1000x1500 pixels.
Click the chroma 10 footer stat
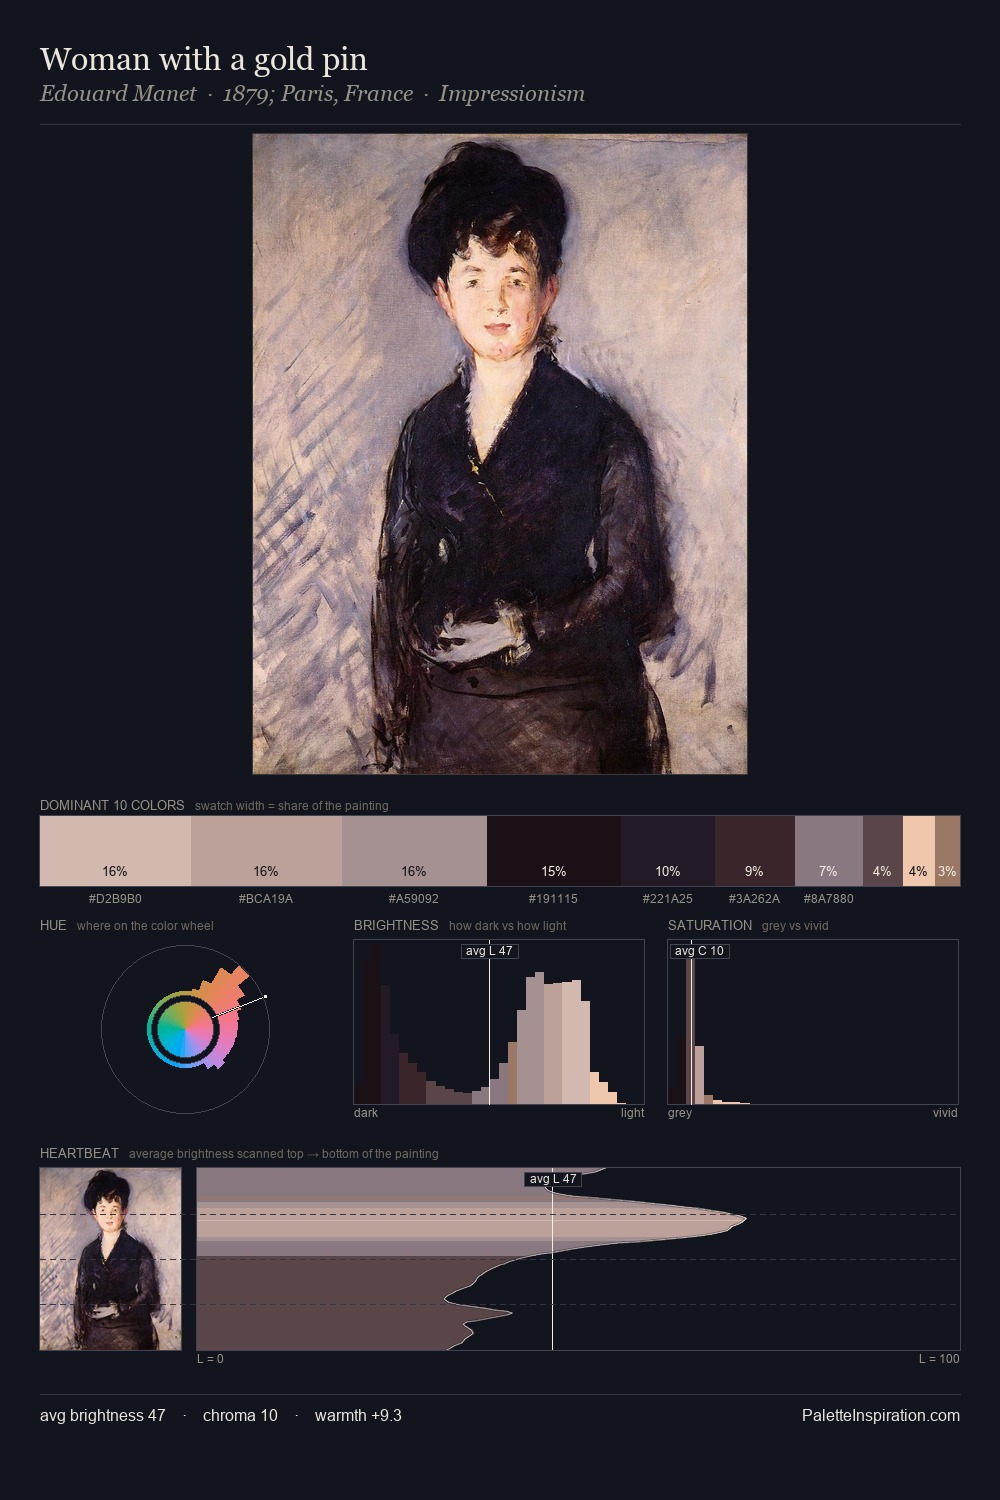pyautogui.click(x=240, y=1415)
